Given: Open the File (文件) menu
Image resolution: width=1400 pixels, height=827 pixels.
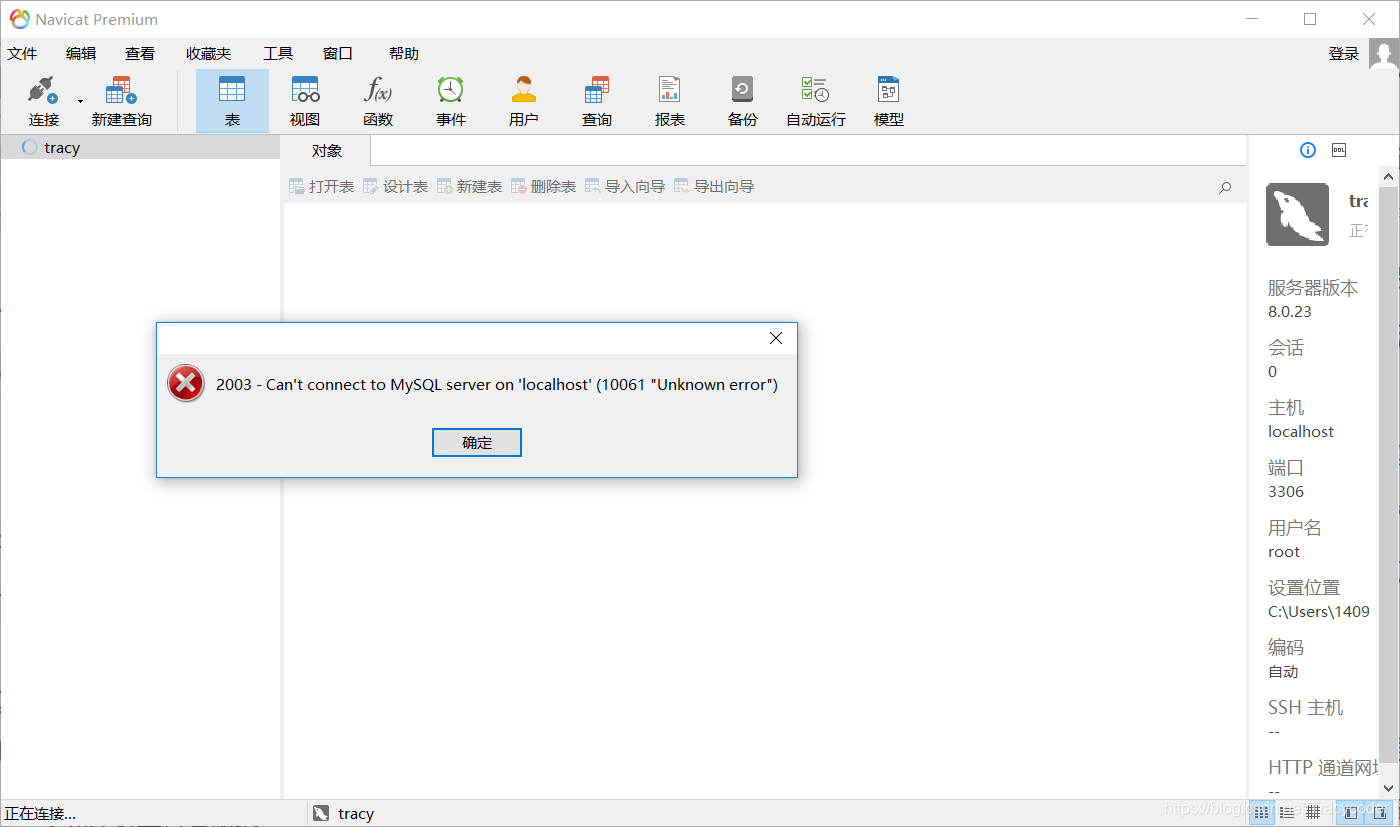Looking at the screenshot, I should pos(22,54).
